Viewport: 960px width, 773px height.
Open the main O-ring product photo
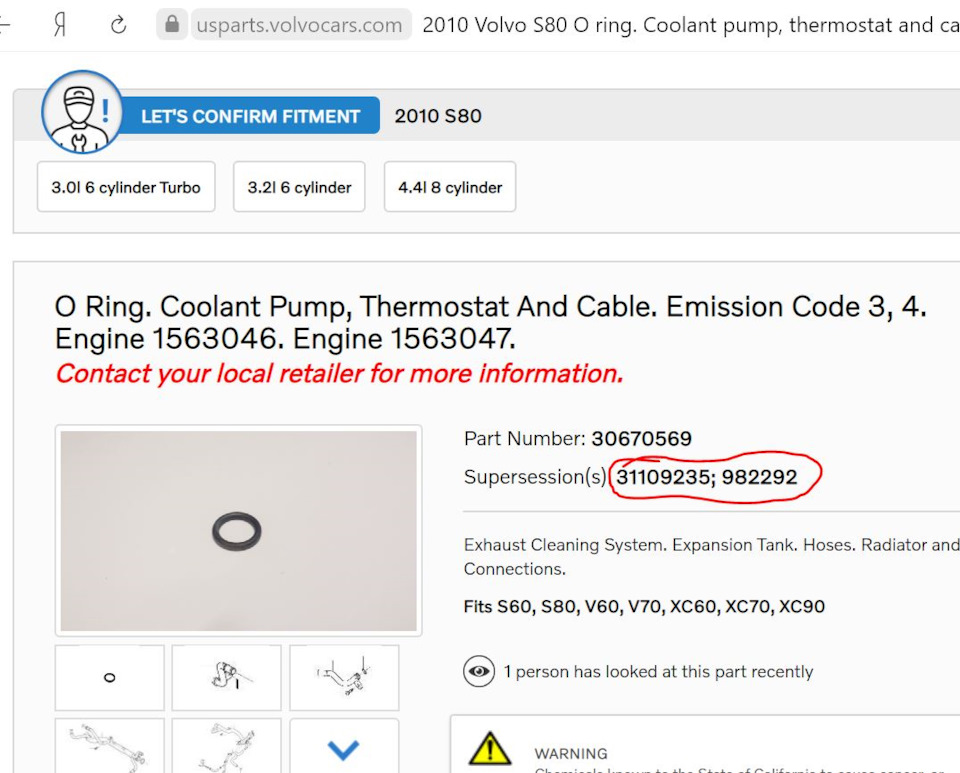coord(238,531)
